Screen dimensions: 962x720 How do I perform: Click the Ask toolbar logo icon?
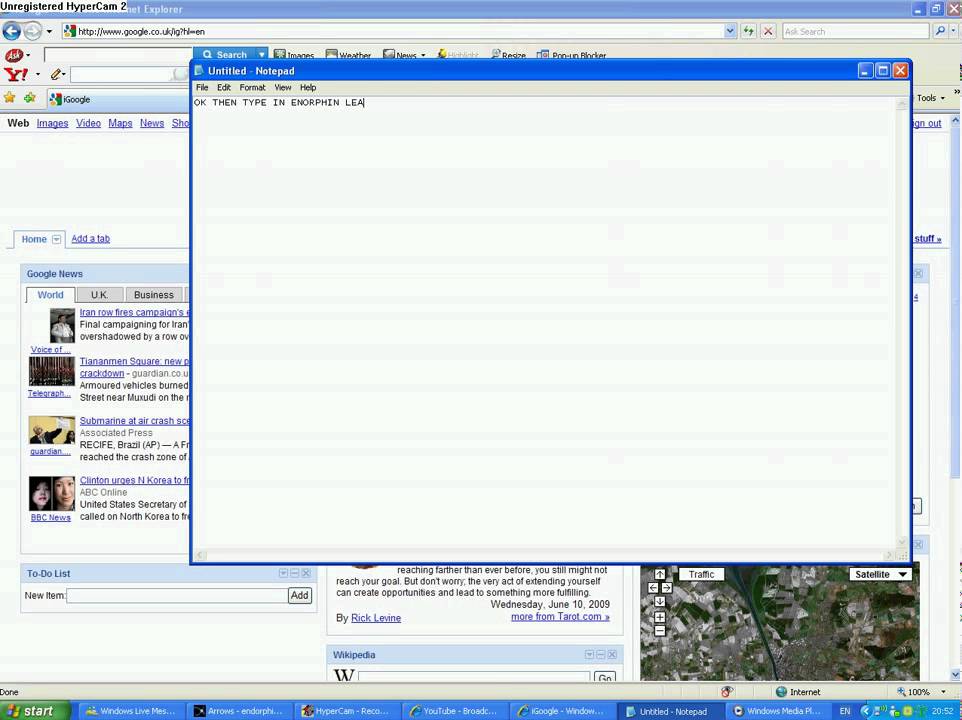tap(14, 55)
